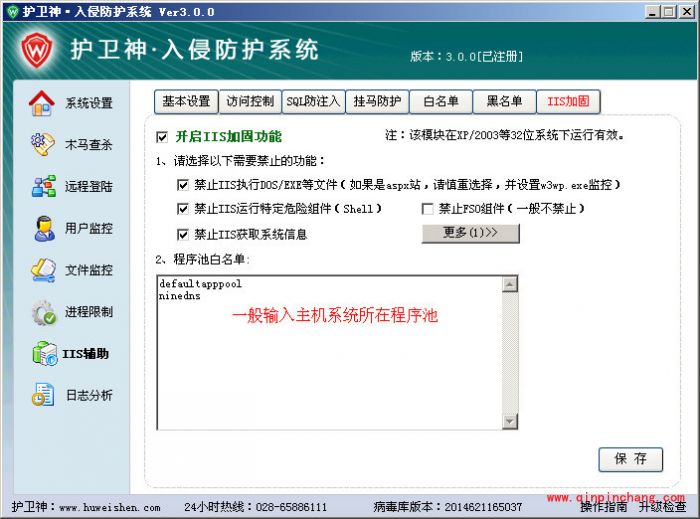Click the 木马查杀 scan icon
The height and width of the screenshot is (519, 700).
click(43, 144)
